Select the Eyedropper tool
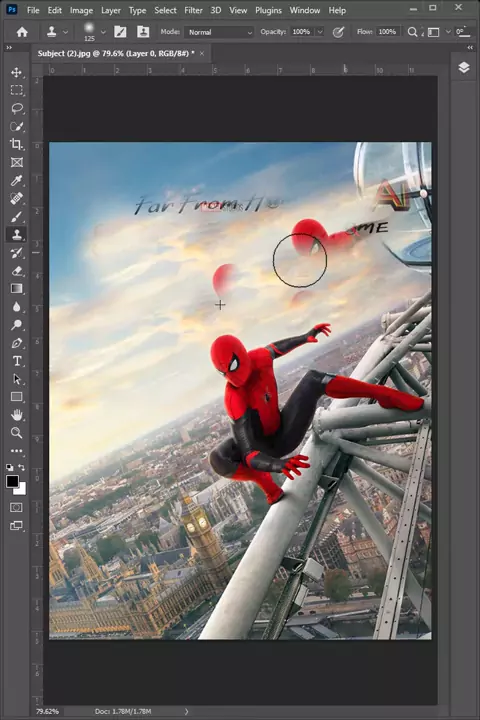Viewport: 480px width, 720px height. click(17, 180)
